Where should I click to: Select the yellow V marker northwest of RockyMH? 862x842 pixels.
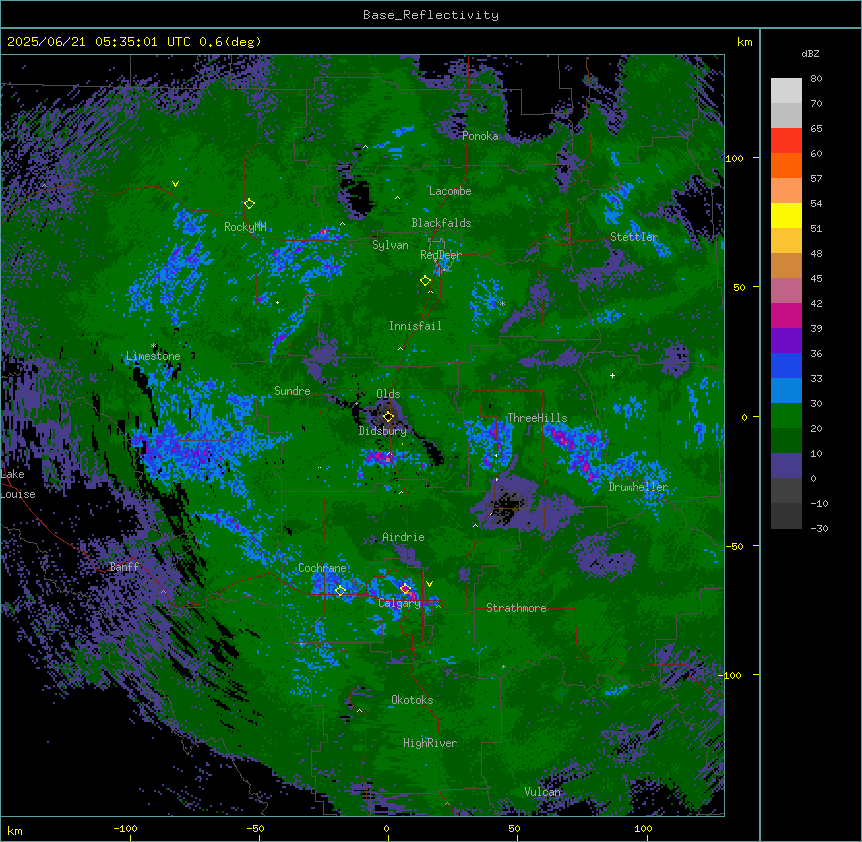point(175,184)
